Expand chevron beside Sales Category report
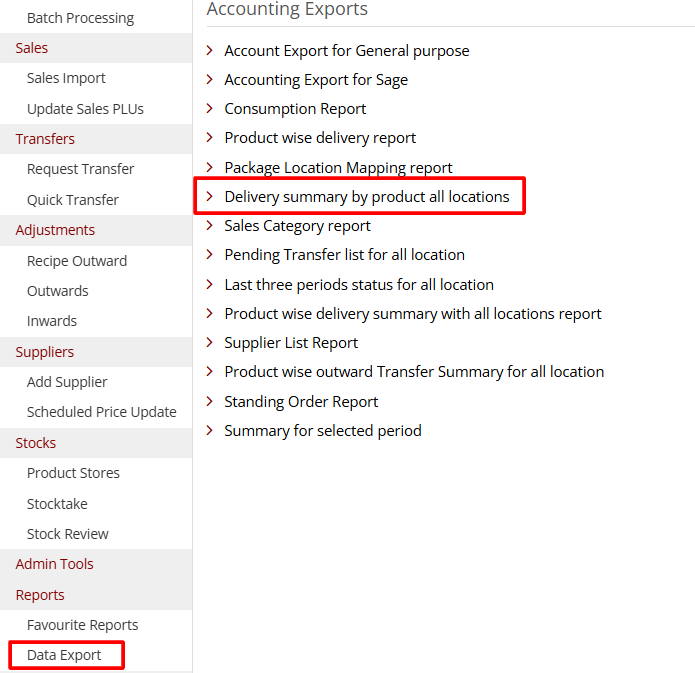695x673 pixels. coord(209,226)
